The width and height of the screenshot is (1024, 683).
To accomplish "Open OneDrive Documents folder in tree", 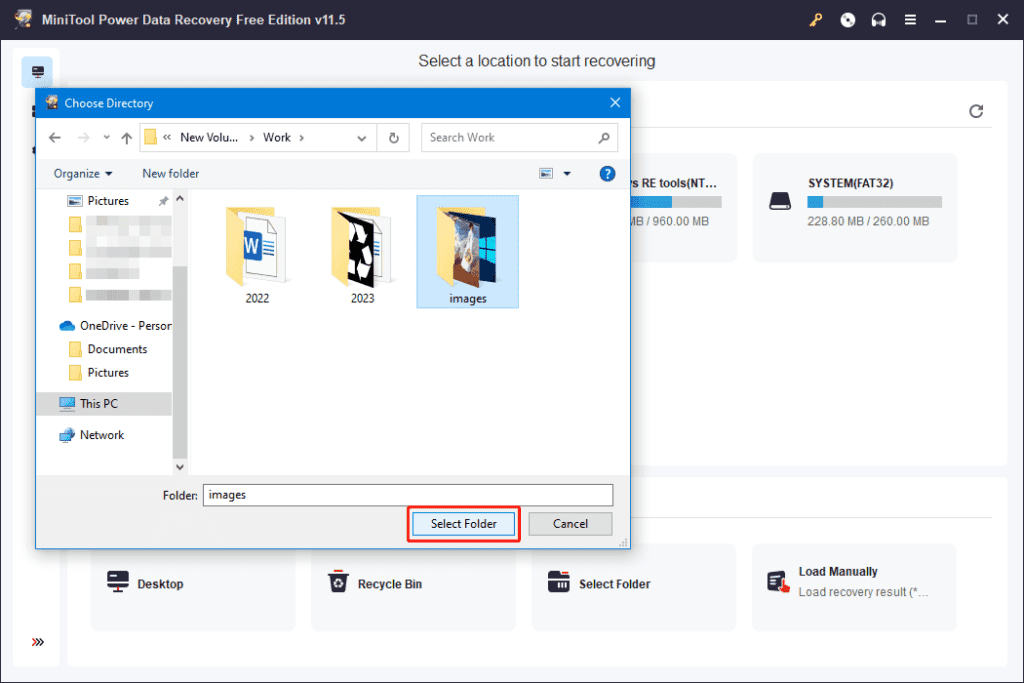I will click(108, 349).
